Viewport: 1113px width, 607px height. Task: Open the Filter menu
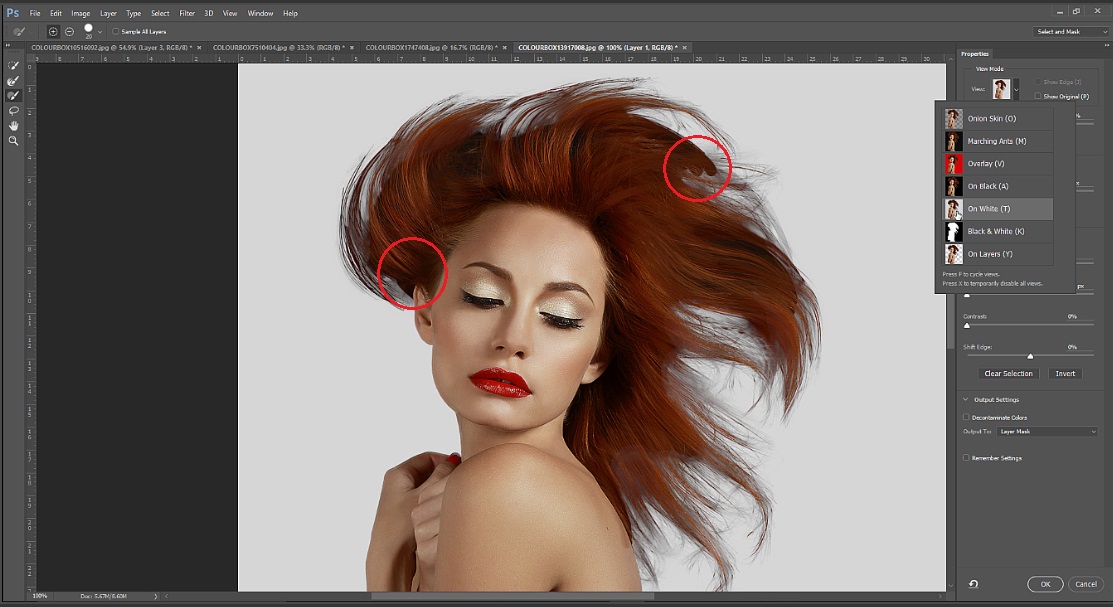click(187, 13)
